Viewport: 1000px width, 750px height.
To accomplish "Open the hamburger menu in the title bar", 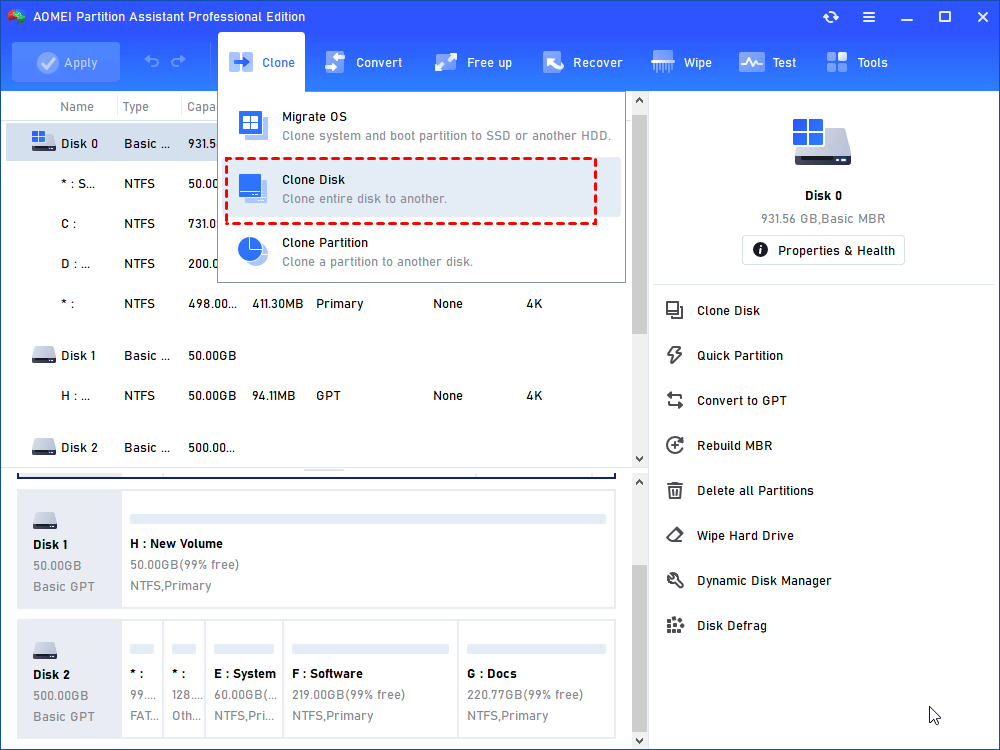I will pos(868,16).
